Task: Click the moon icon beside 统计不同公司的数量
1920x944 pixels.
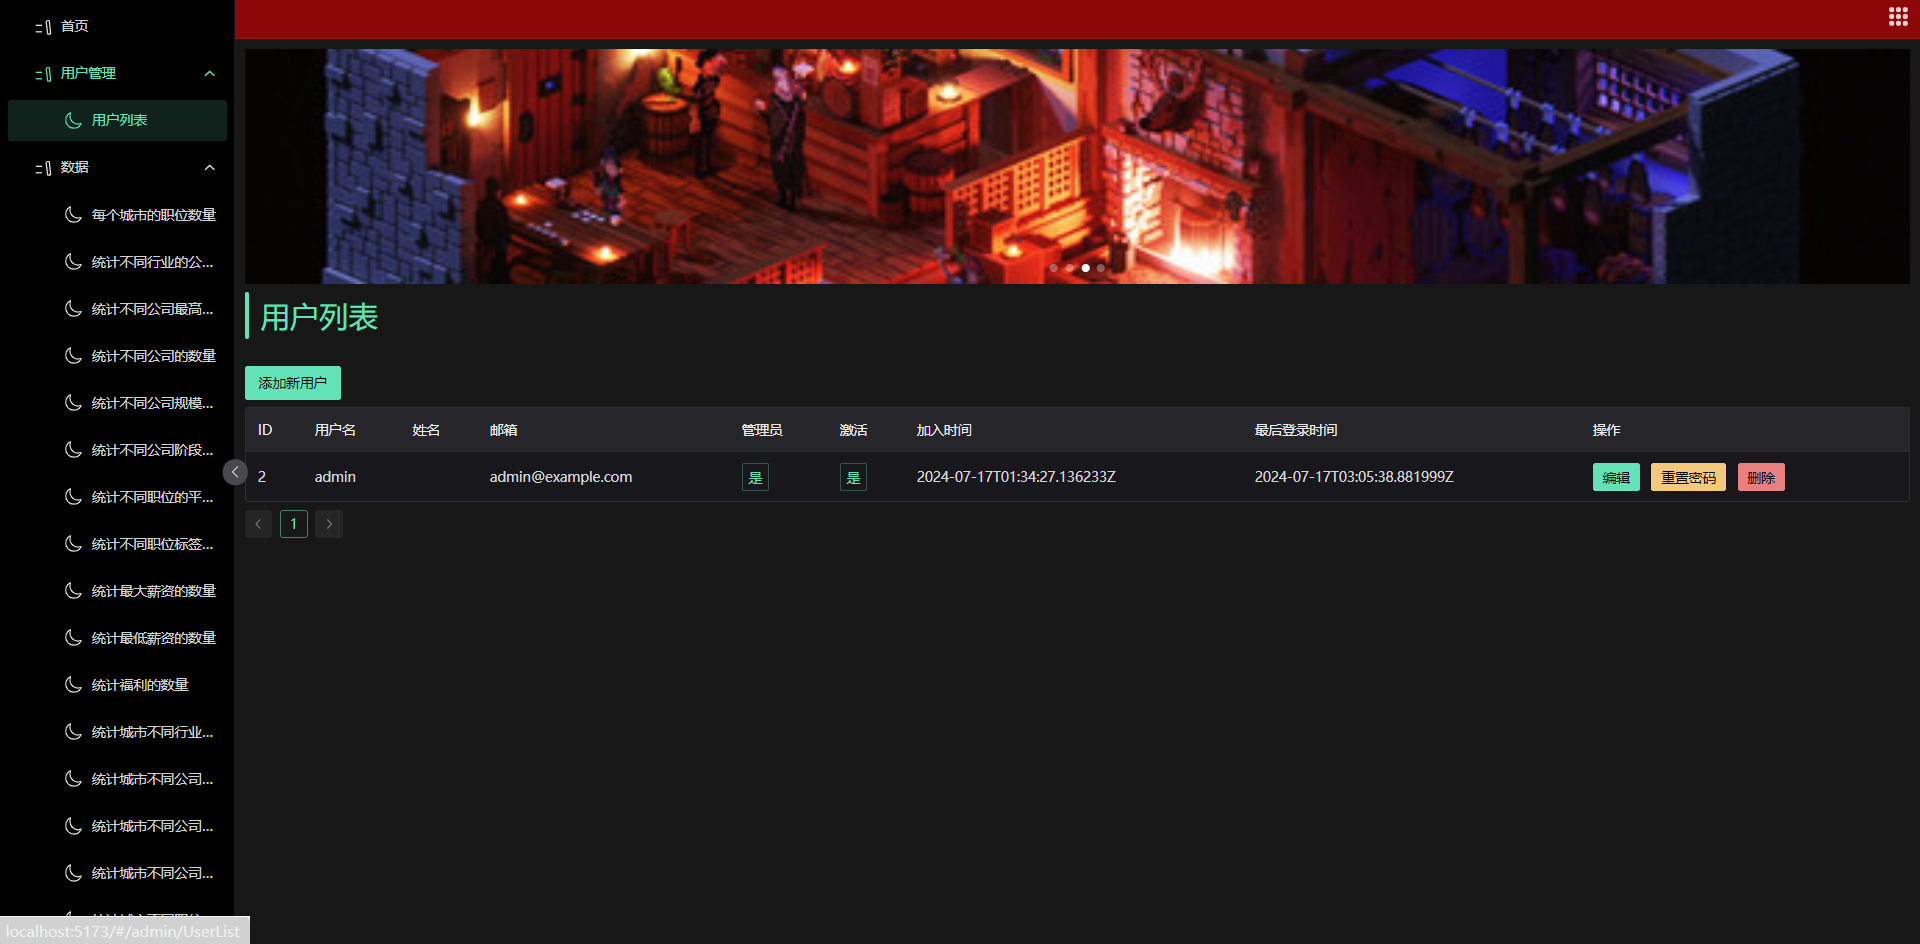Action: pyautogui.click(x=73, y=356)
